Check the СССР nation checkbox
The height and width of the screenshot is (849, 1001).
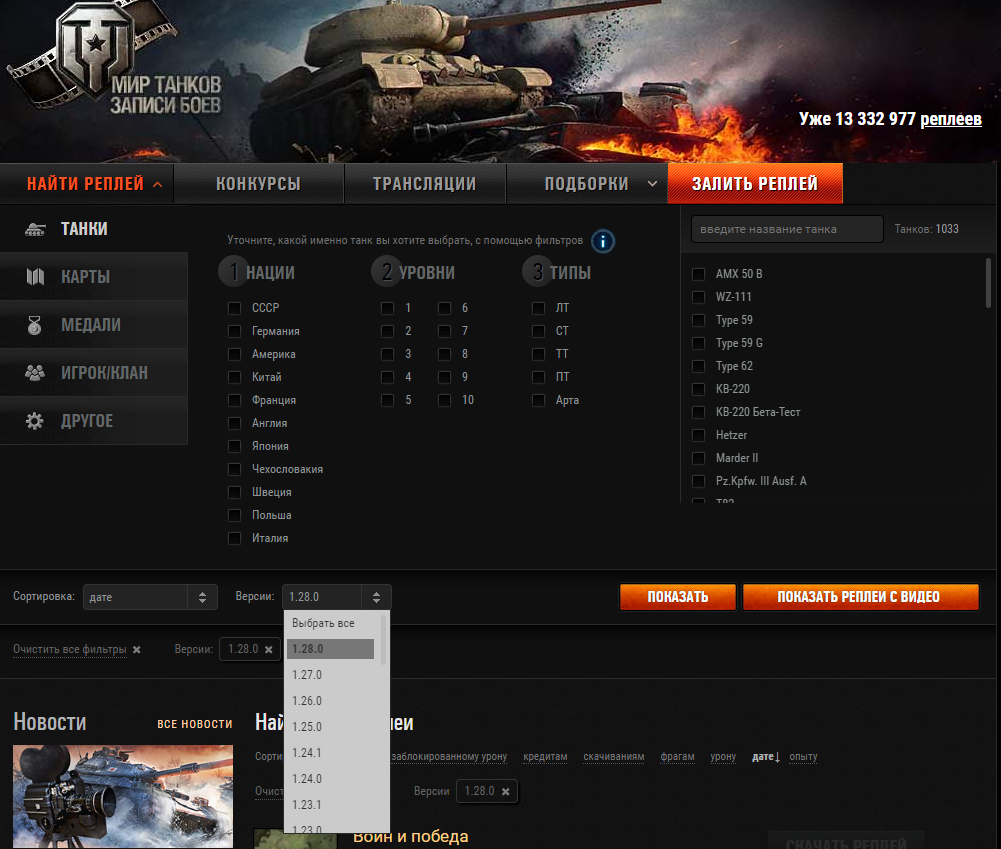[234, 308]
